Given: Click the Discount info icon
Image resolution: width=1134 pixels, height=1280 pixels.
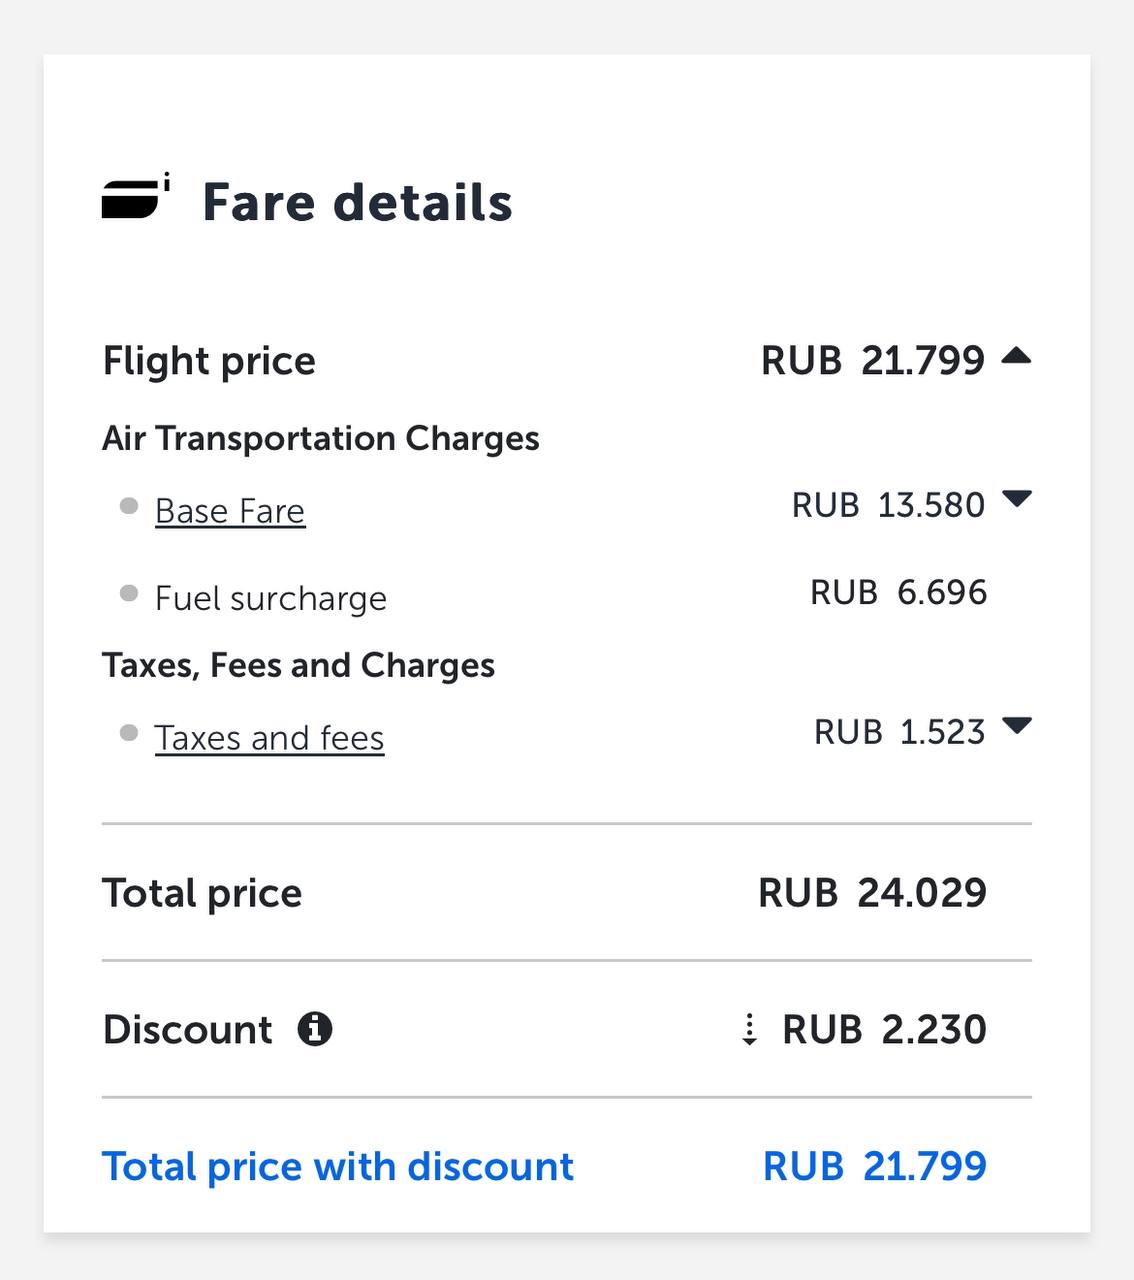Looking at the screenshot, I should [x=315, y=1029].
